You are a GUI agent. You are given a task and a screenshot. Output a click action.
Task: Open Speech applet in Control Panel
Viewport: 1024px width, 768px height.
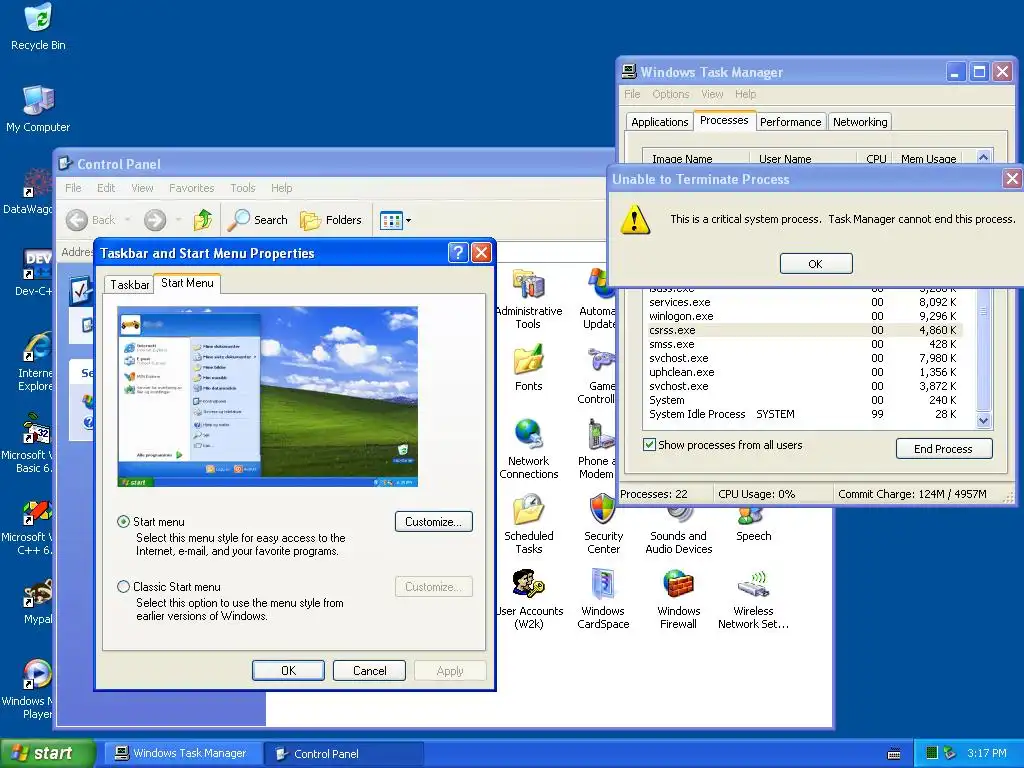click(753, 527)
